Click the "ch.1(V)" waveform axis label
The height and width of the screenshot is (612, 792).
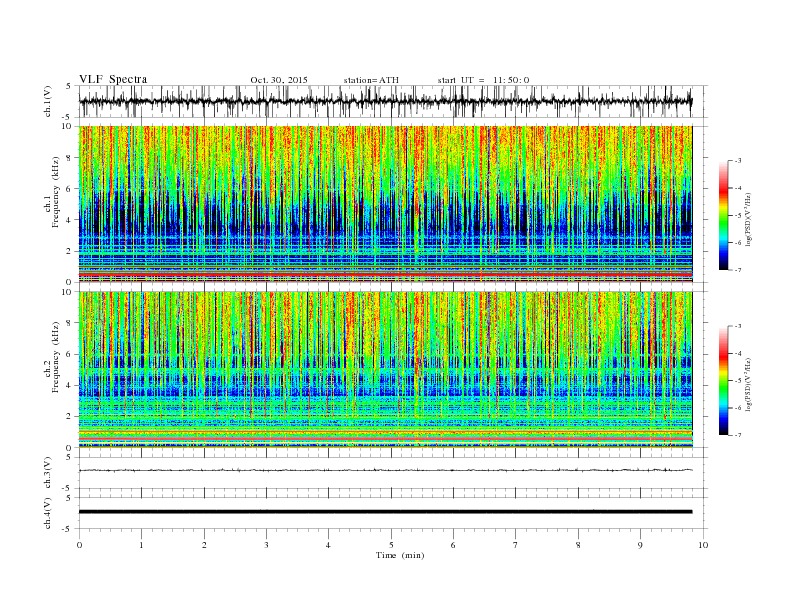coord(48,101)
